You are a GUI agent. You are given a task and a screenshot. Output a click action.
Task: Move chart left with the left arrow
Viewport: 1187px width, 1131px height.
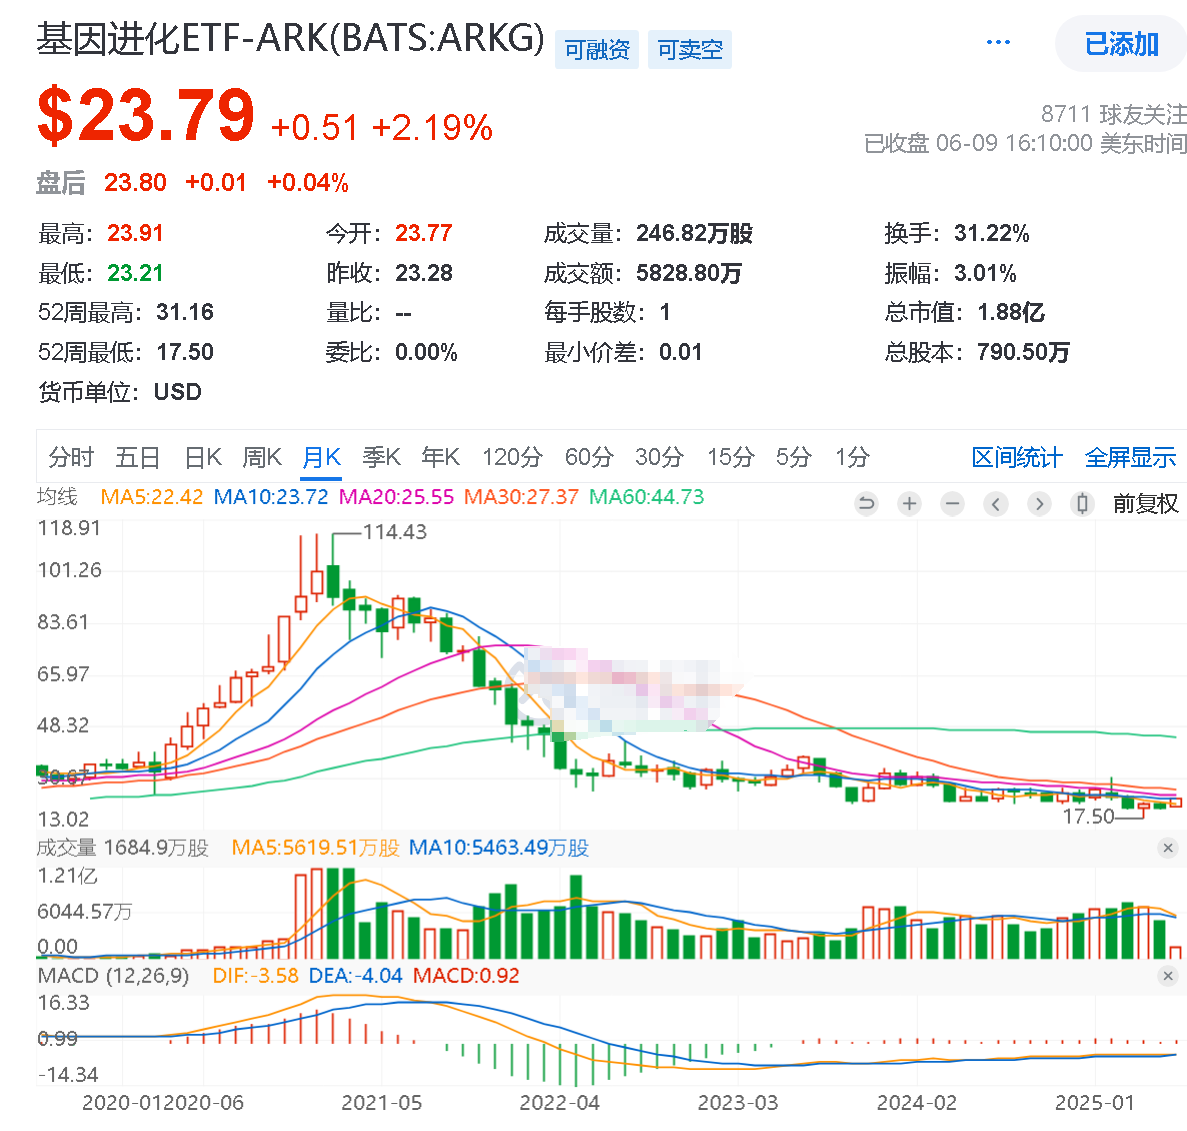tap(995, 503)
